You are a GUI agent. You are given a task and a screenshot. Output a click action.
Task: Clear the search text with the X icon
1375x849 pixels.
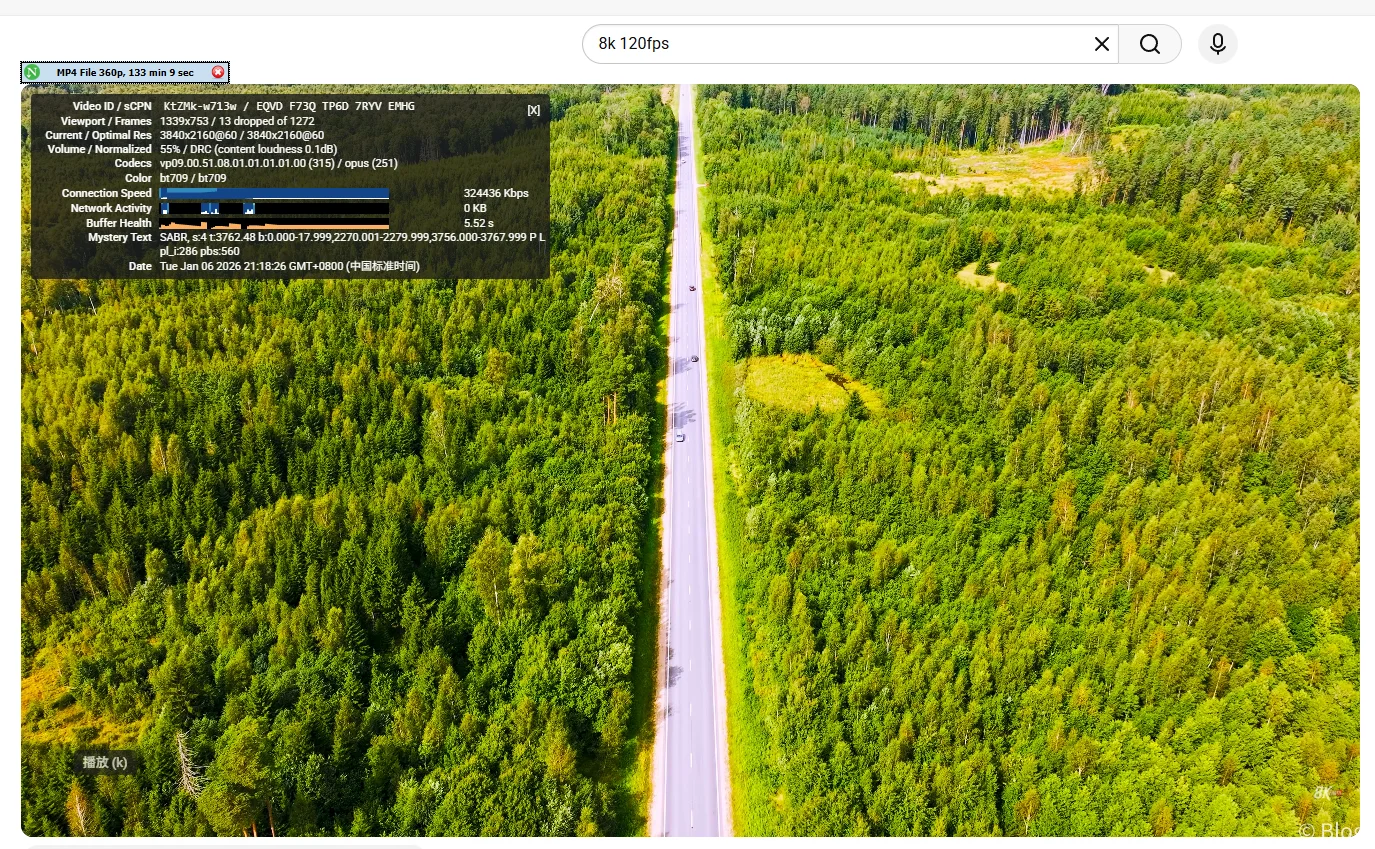(1101, 44)
